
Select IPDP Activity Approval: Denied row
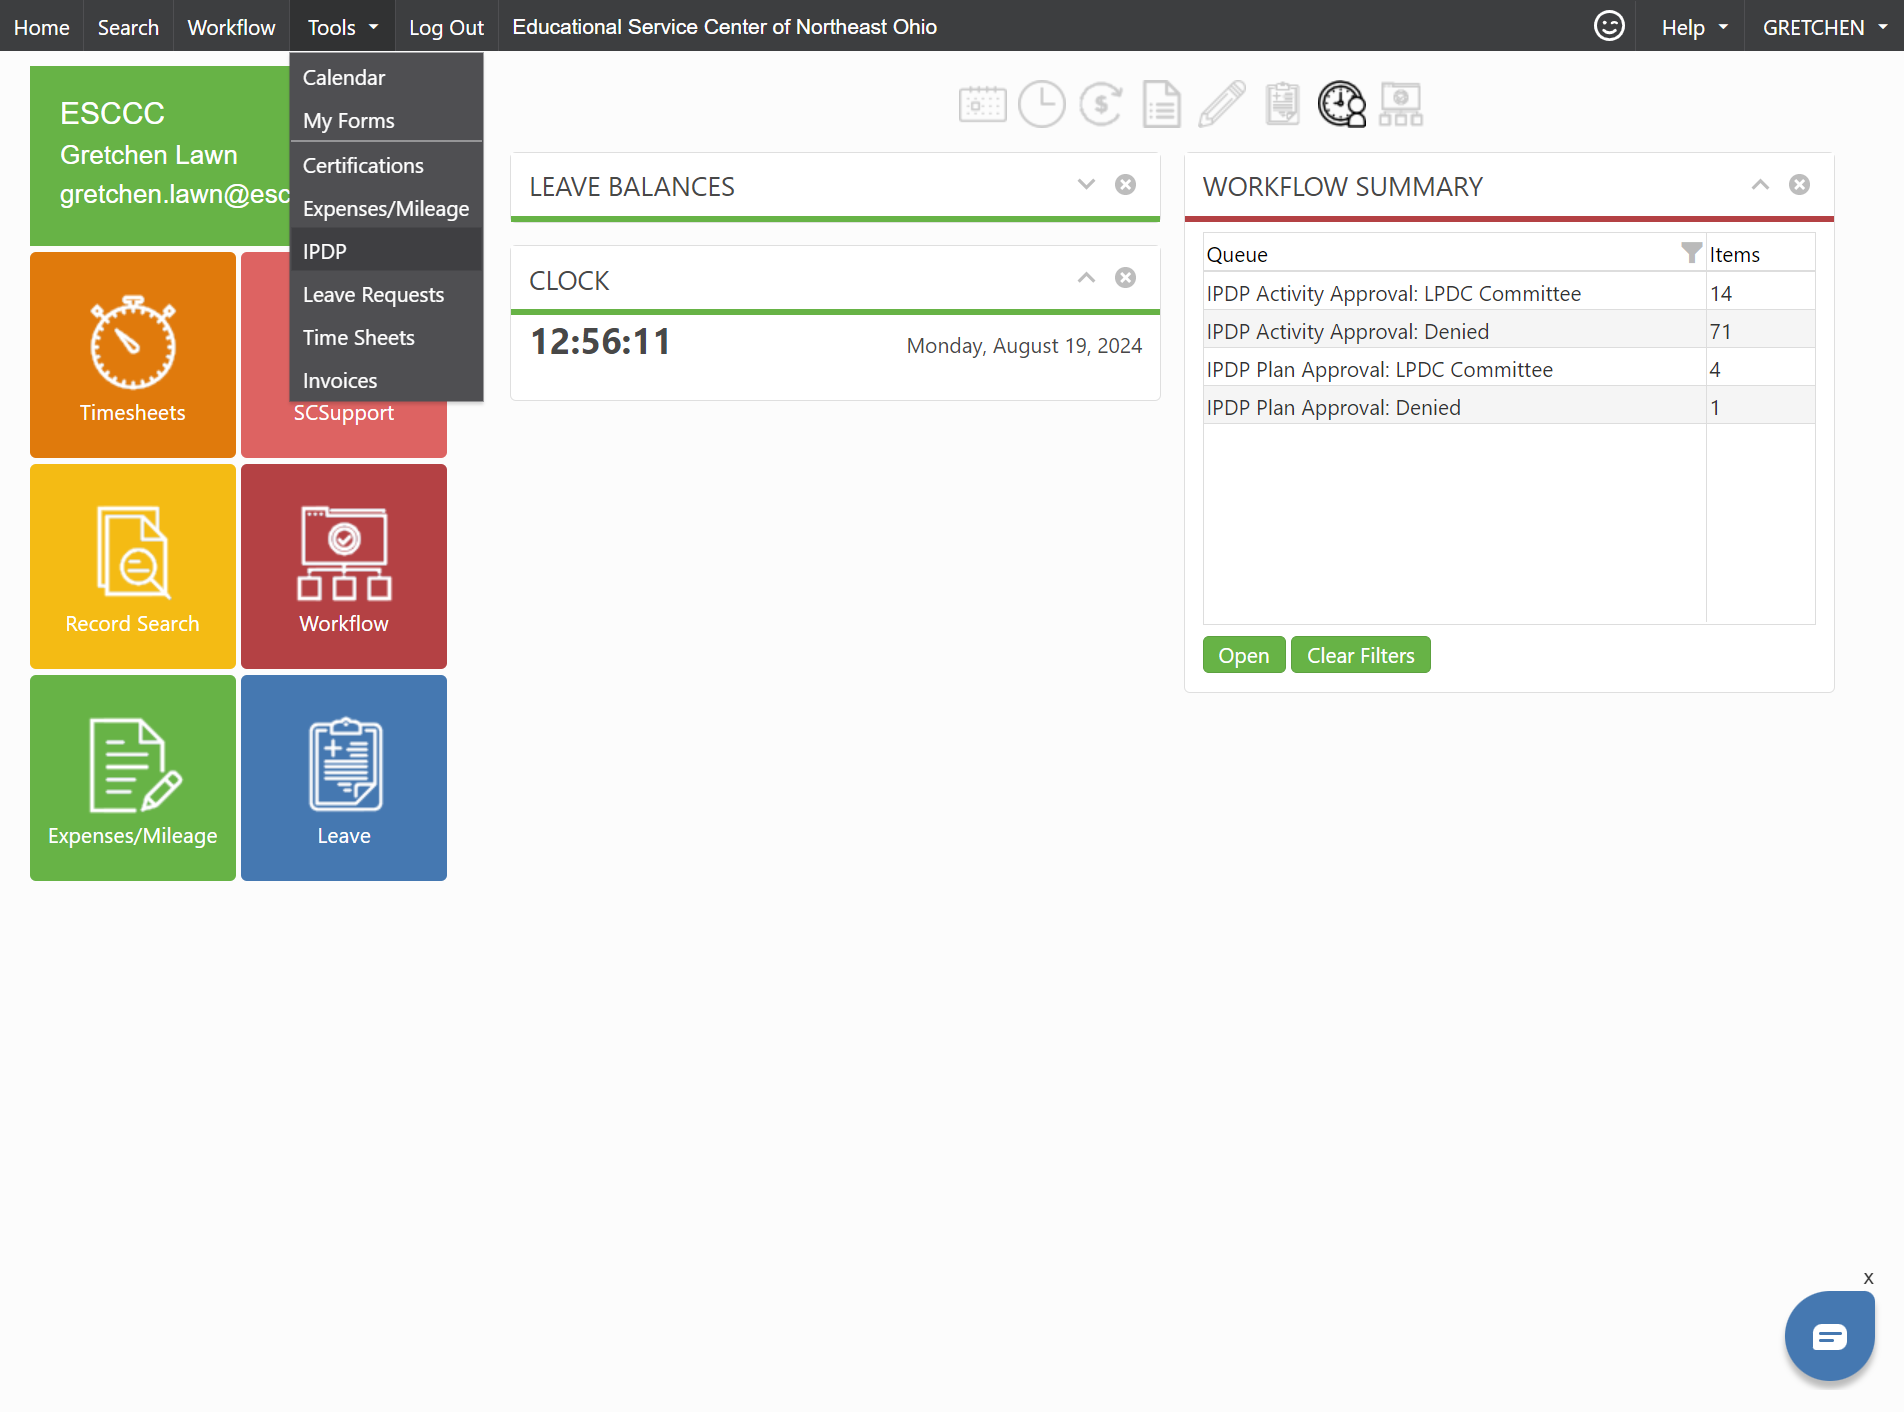pos(1509,331)
